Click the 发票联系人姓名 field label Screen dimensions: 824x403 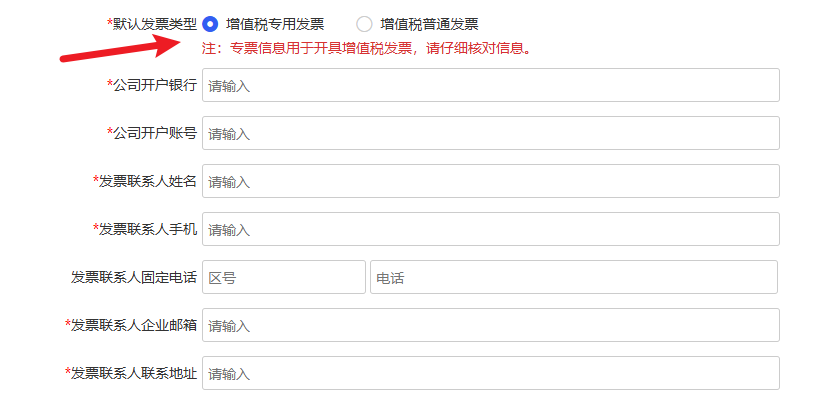(145, 181)
